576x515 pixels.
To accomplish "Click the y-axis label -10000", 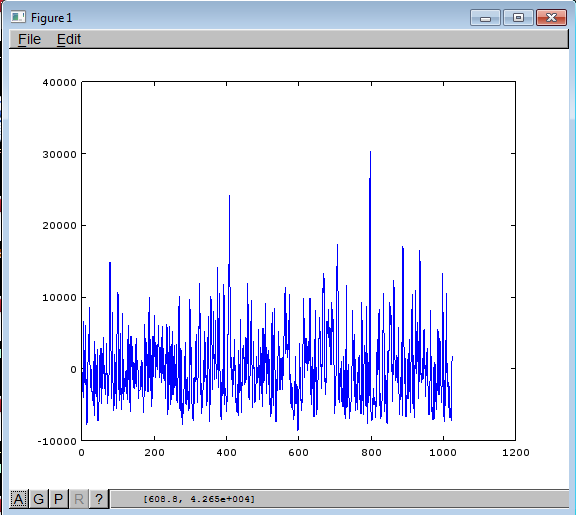I will pyautogui.click(x=57, y=441).
